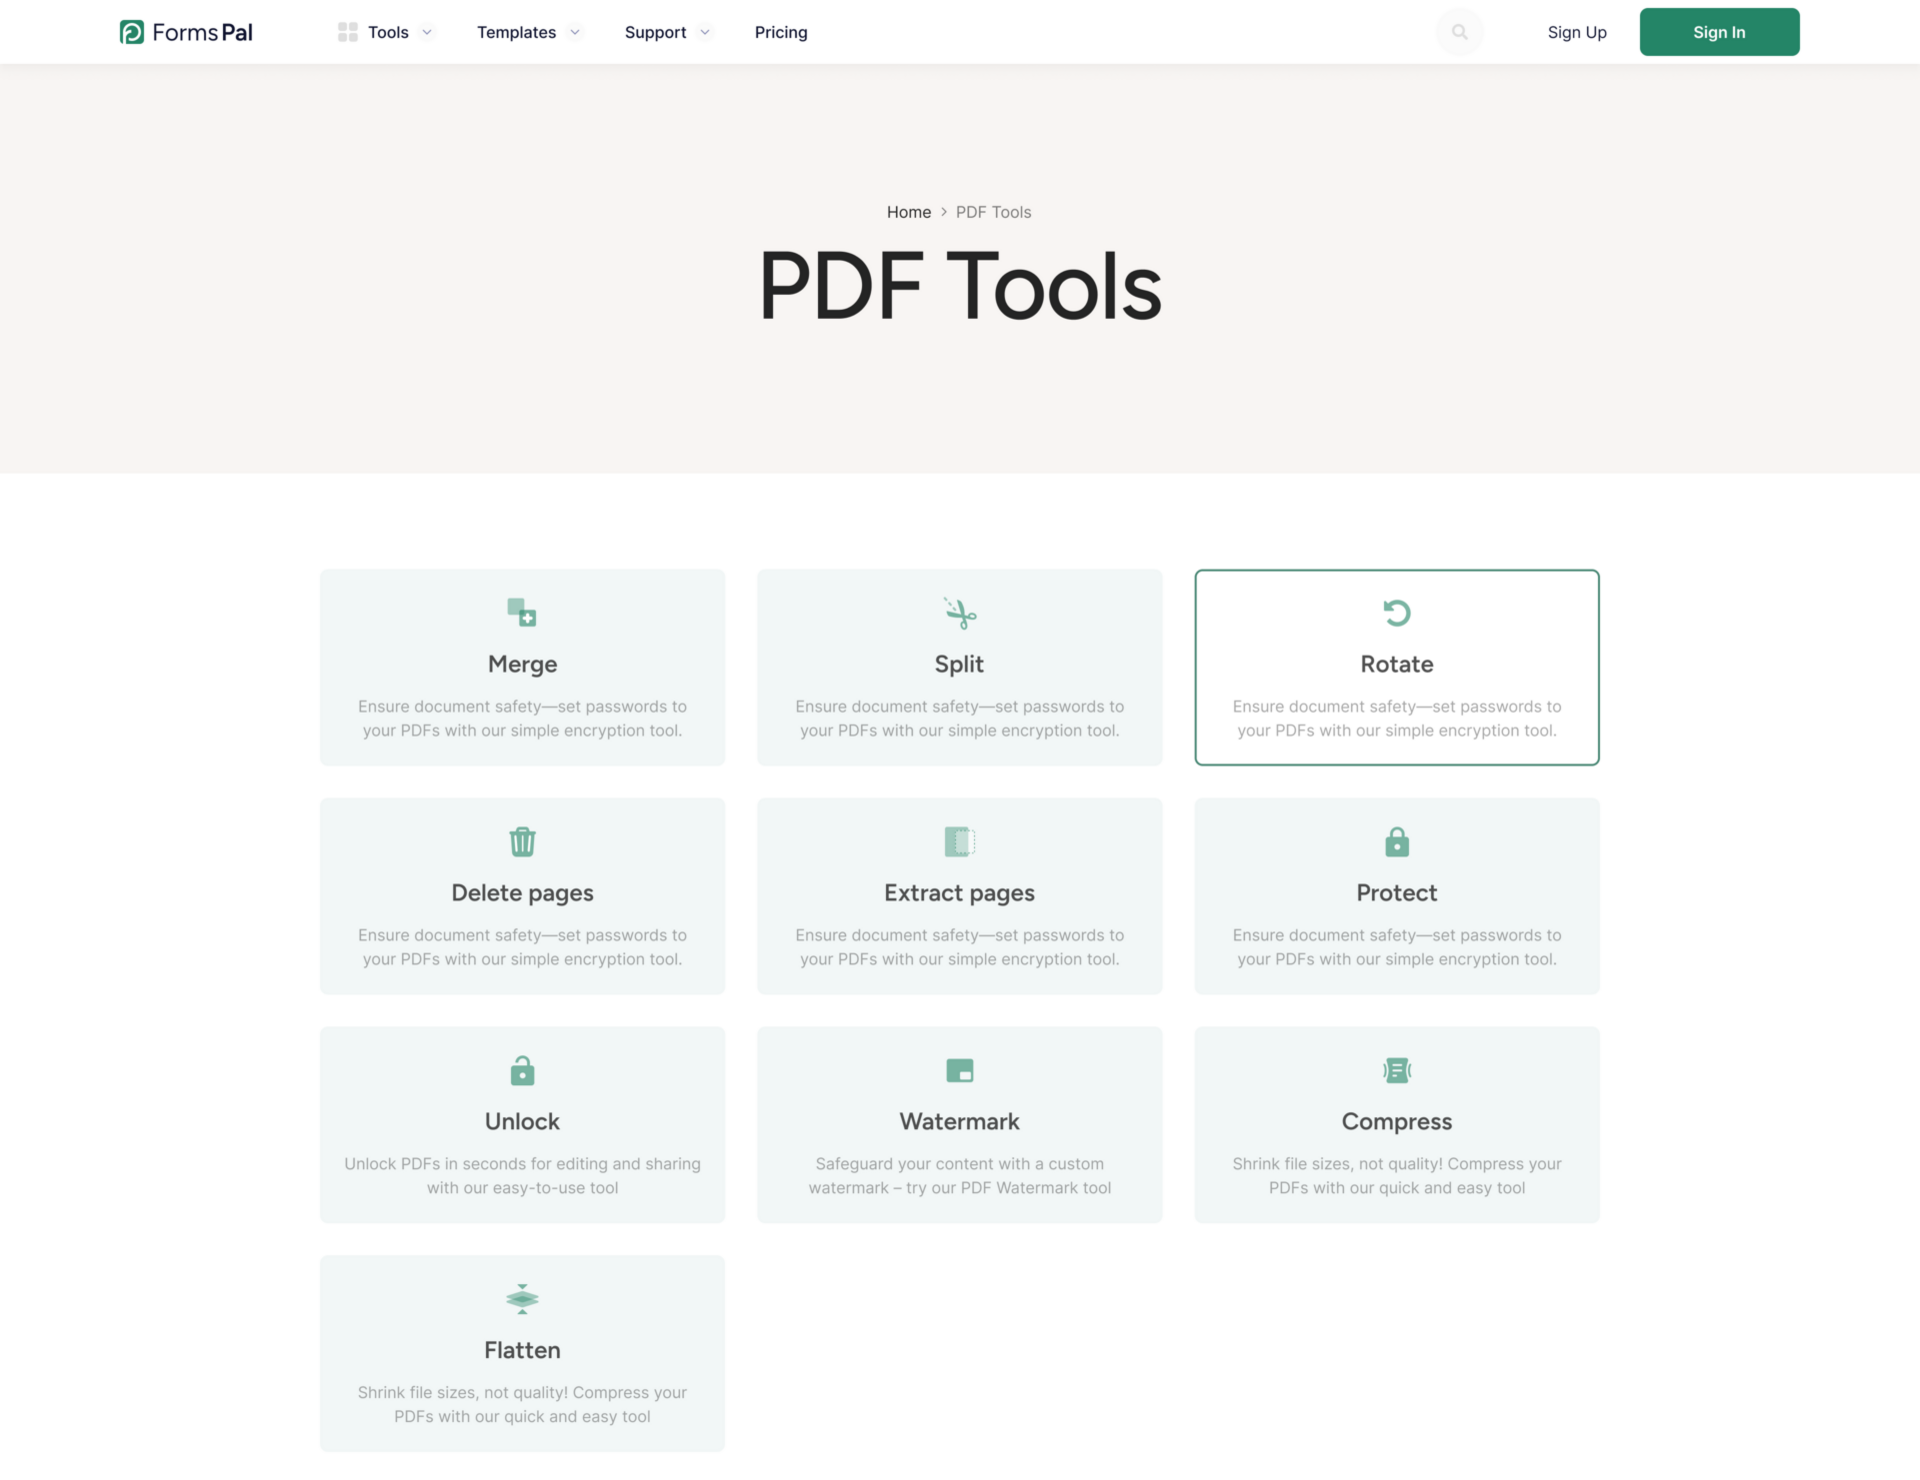Click the Compress tool icon
The width and height of the screenshot is (1920, 1480).
(x=1396, y=1070)
